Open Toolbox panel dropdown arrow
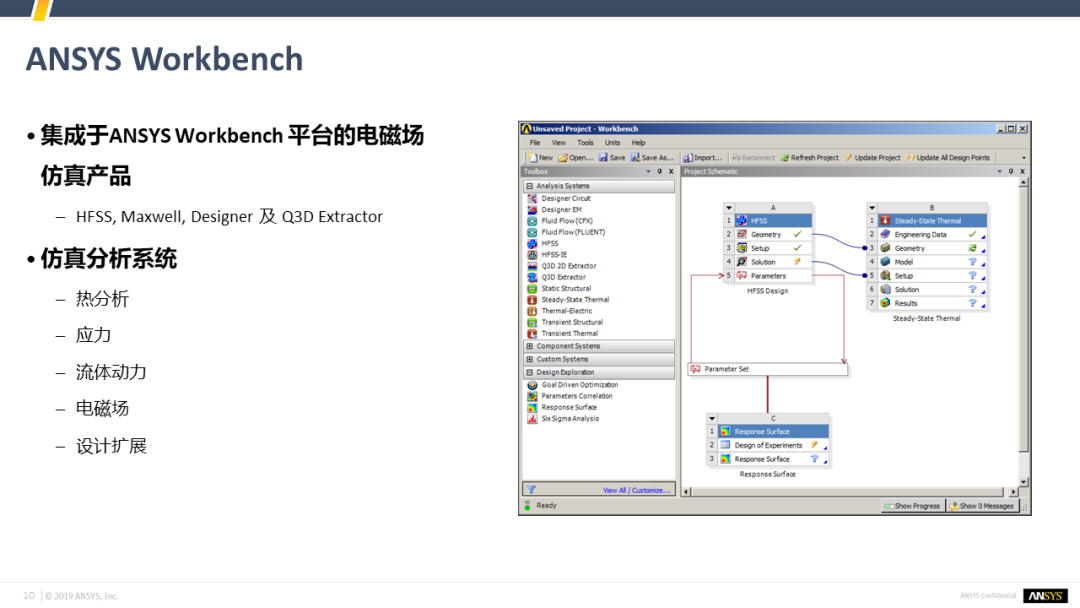This screenshot has width=1080, height=608. [648, 171]
